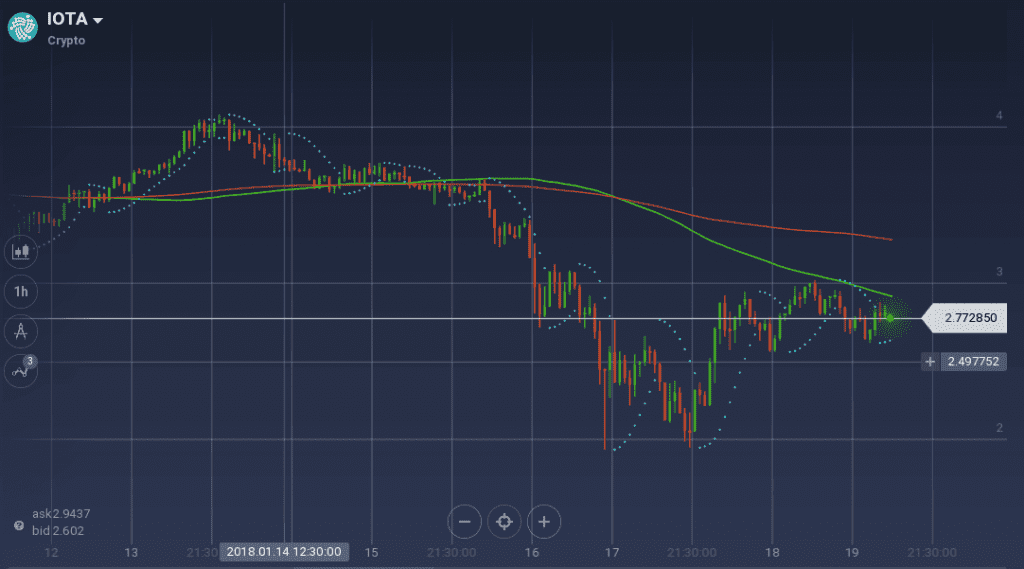Open the indicators panel with badge 3

21,371
